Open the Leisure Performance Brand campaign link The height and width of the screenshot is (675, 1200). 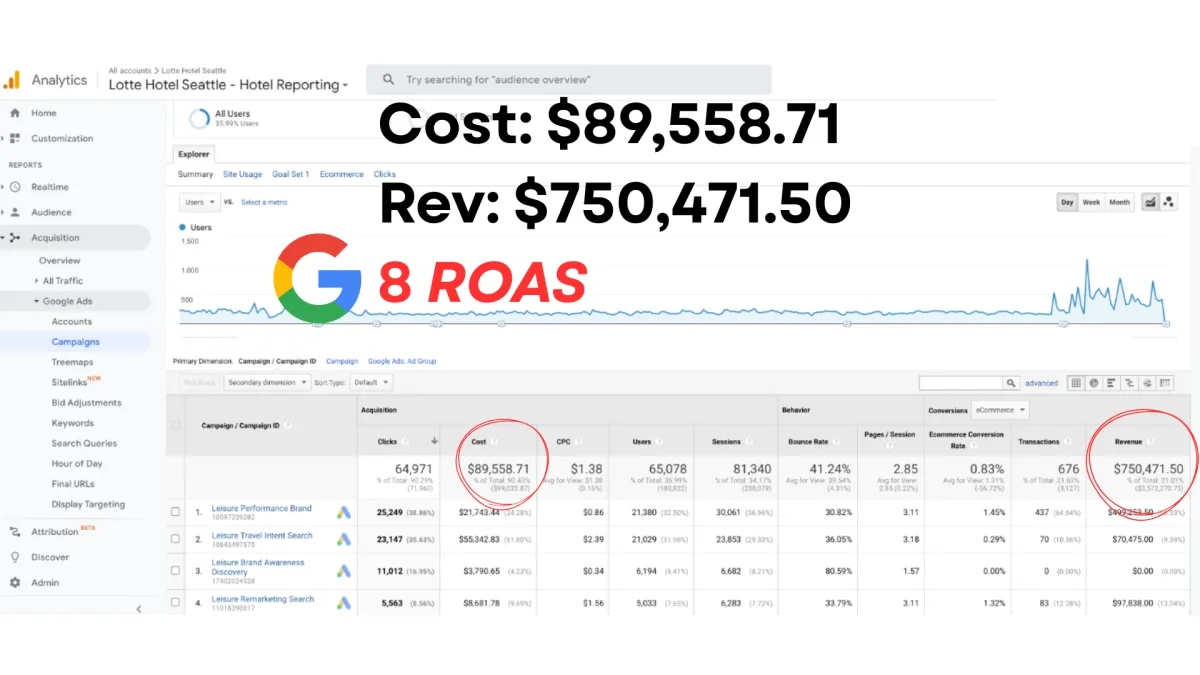click(x=262, y=508)
